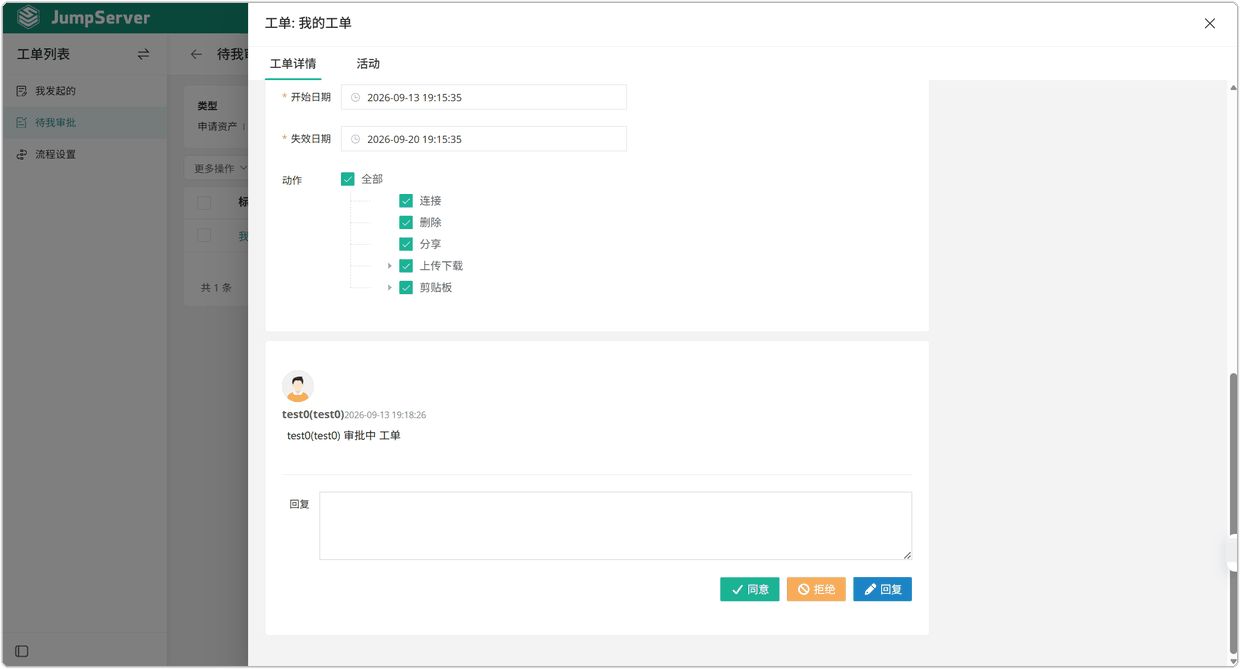This screenshot has width=1240, height=669.
Task: Click the timestamp '2026-09-13 19:18:26'
Action: click(385, 415)
